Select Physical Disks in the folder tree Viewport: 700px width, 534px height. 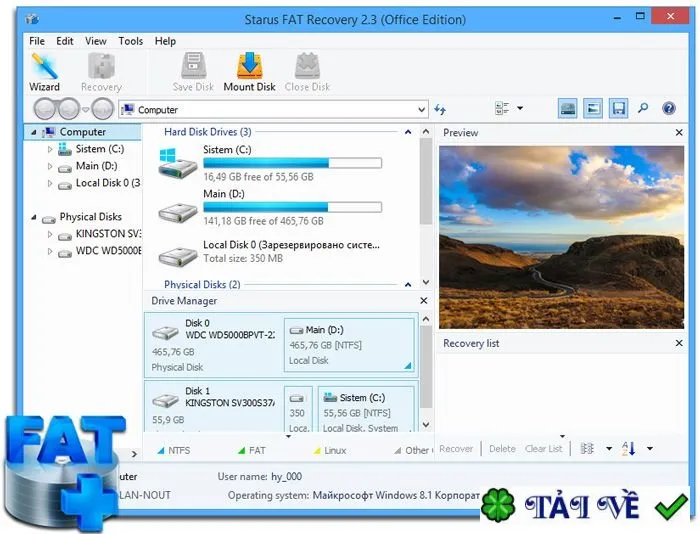[x=91, y=217]
